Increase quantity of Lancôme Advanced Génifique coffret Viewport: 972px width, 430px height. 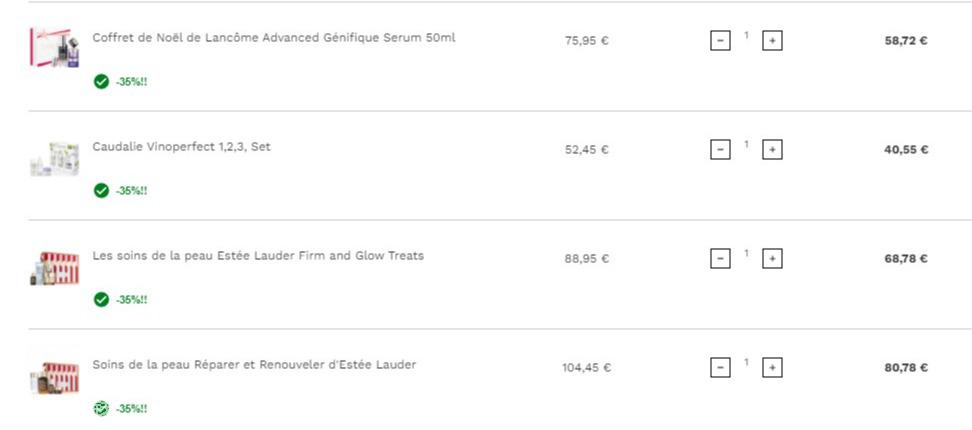[x=772, y=41]
